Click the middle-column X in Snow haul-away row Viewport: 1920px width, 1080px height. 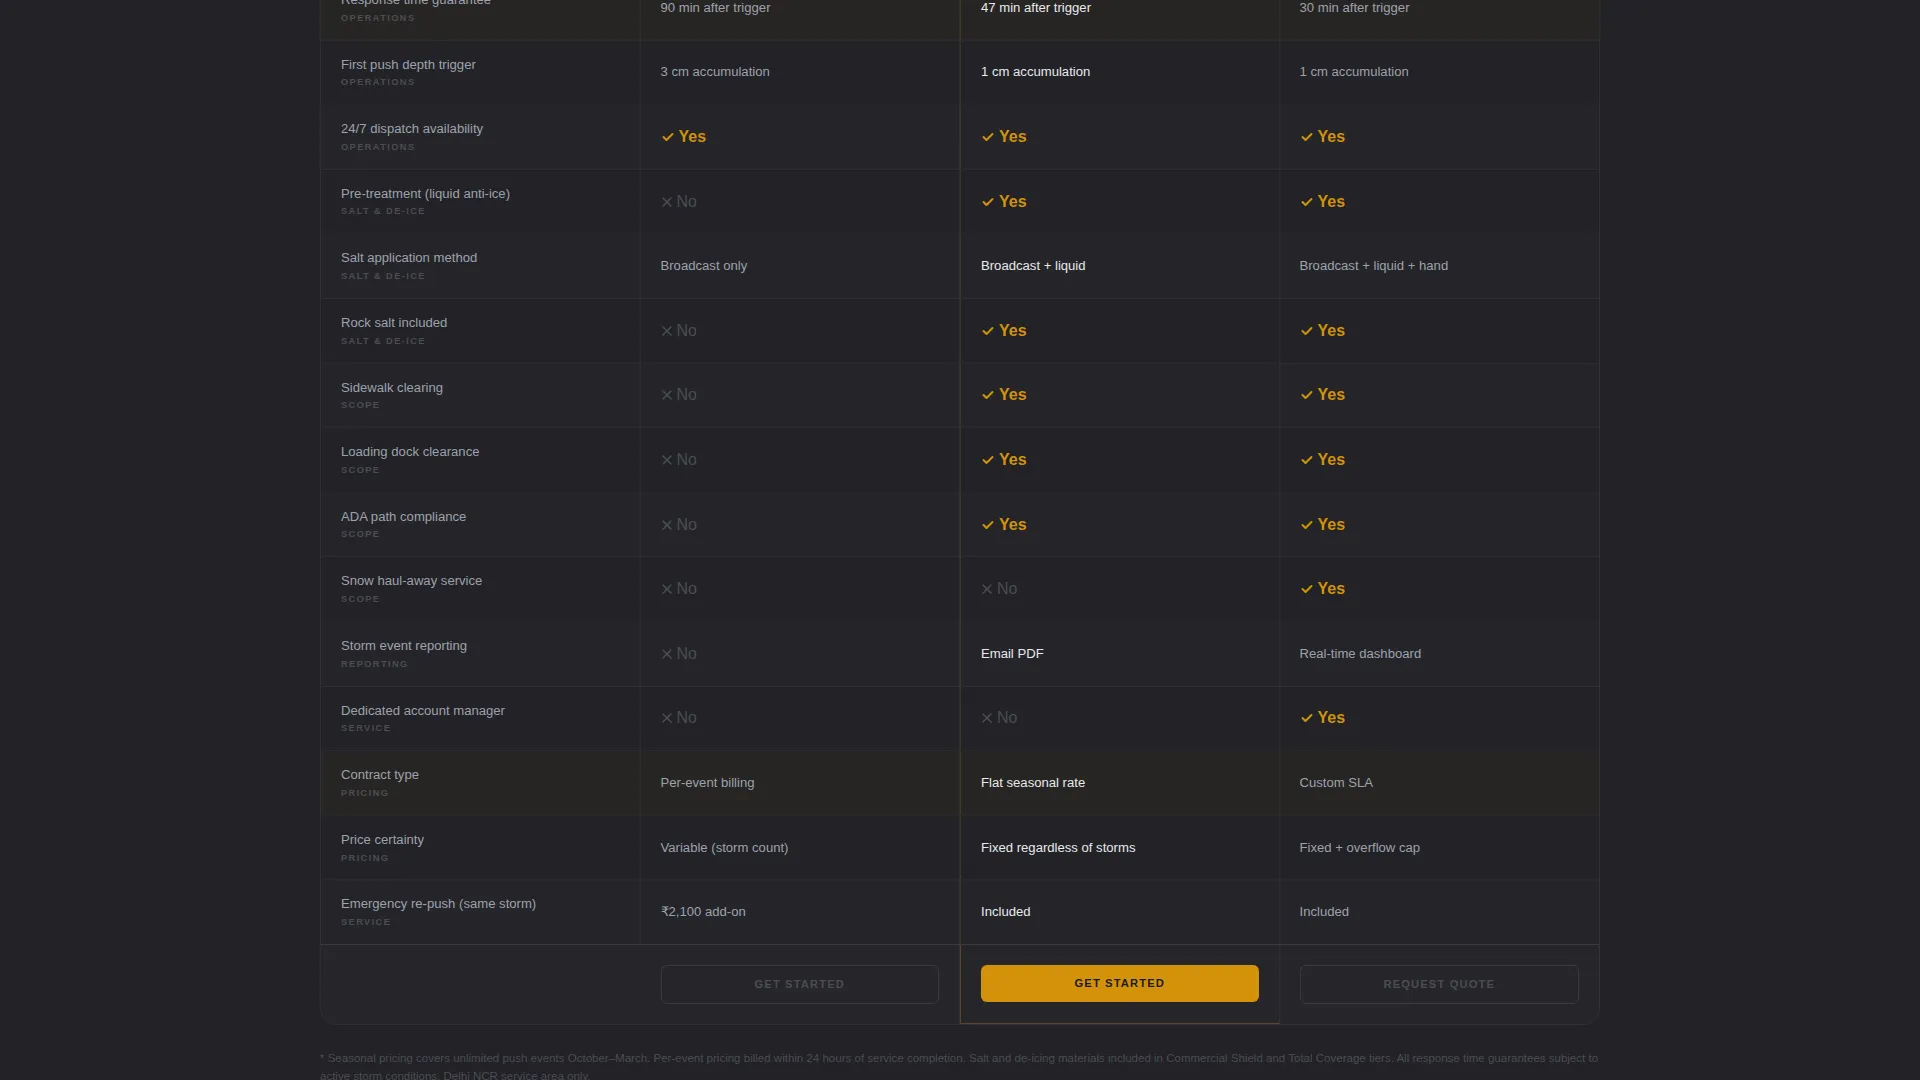coord(987,589)
